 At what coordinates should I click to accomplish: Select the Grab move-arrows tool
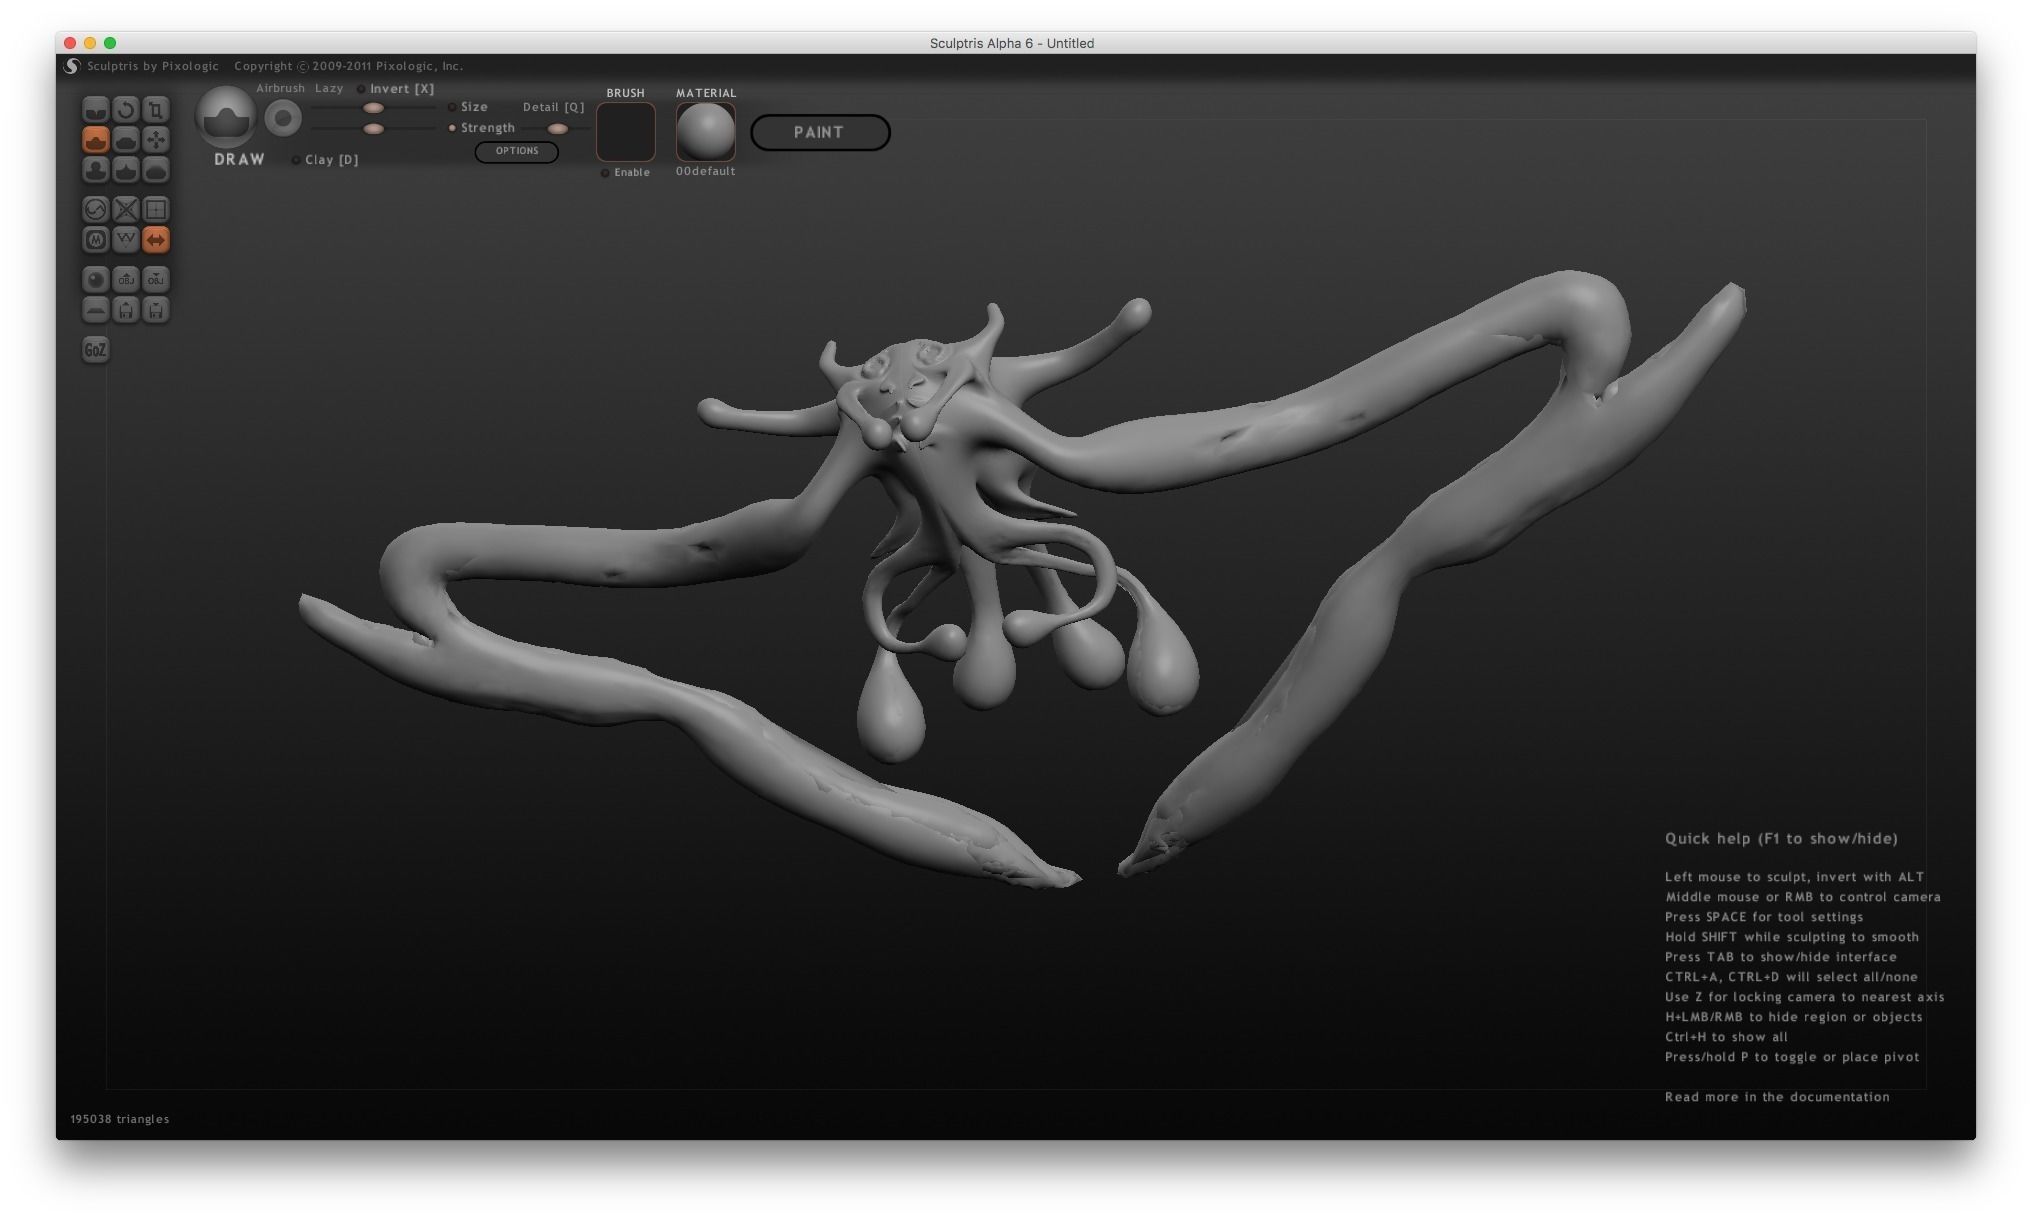[x=155, y=139]
